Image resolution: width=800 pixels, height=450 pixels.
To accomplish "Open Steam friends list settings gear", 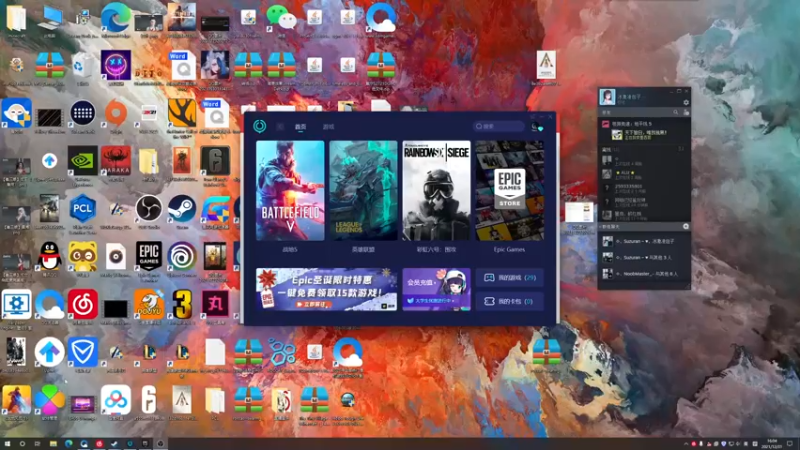I will click(x=686, y=103).
